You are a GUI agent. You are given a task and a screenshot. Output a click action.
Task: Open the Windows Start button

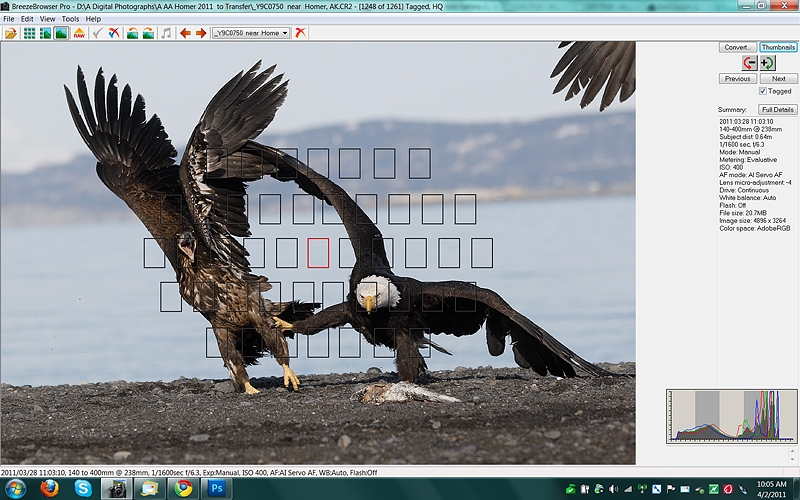(14, 489)
